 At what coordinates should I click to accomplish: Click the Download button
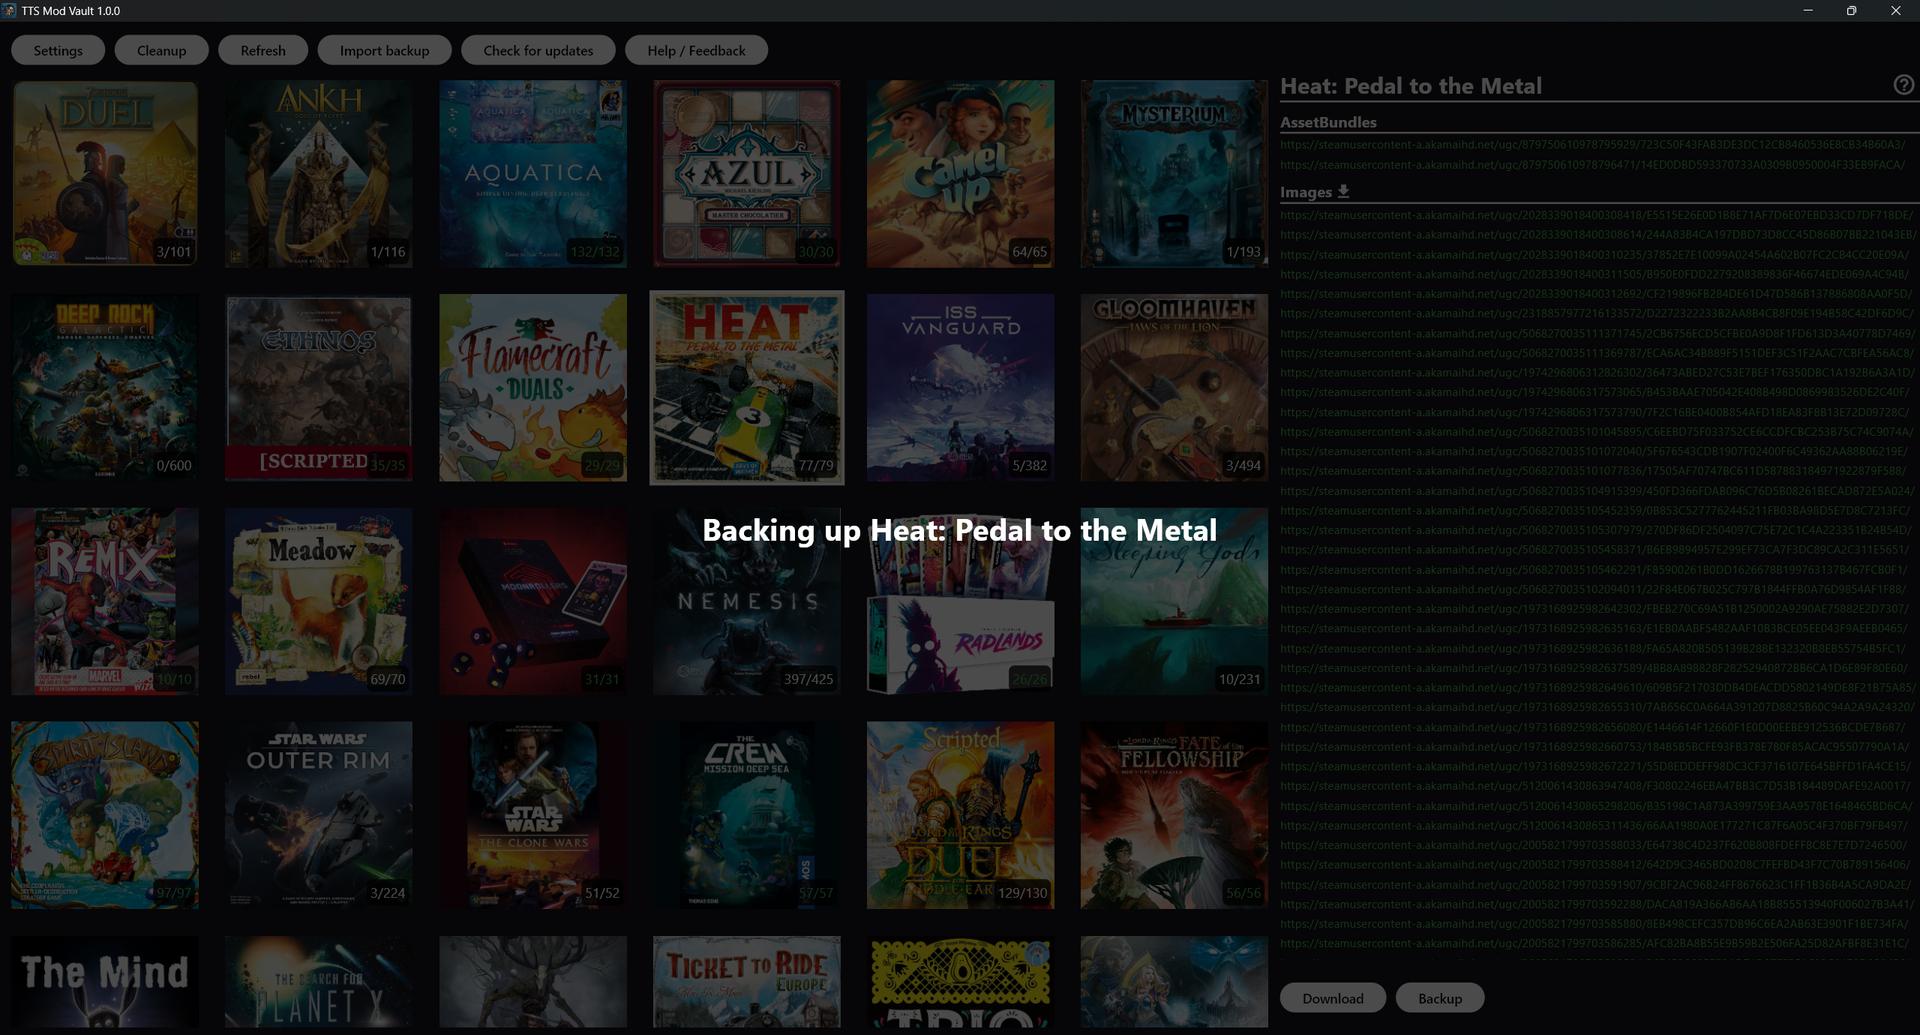point(1333,998)
